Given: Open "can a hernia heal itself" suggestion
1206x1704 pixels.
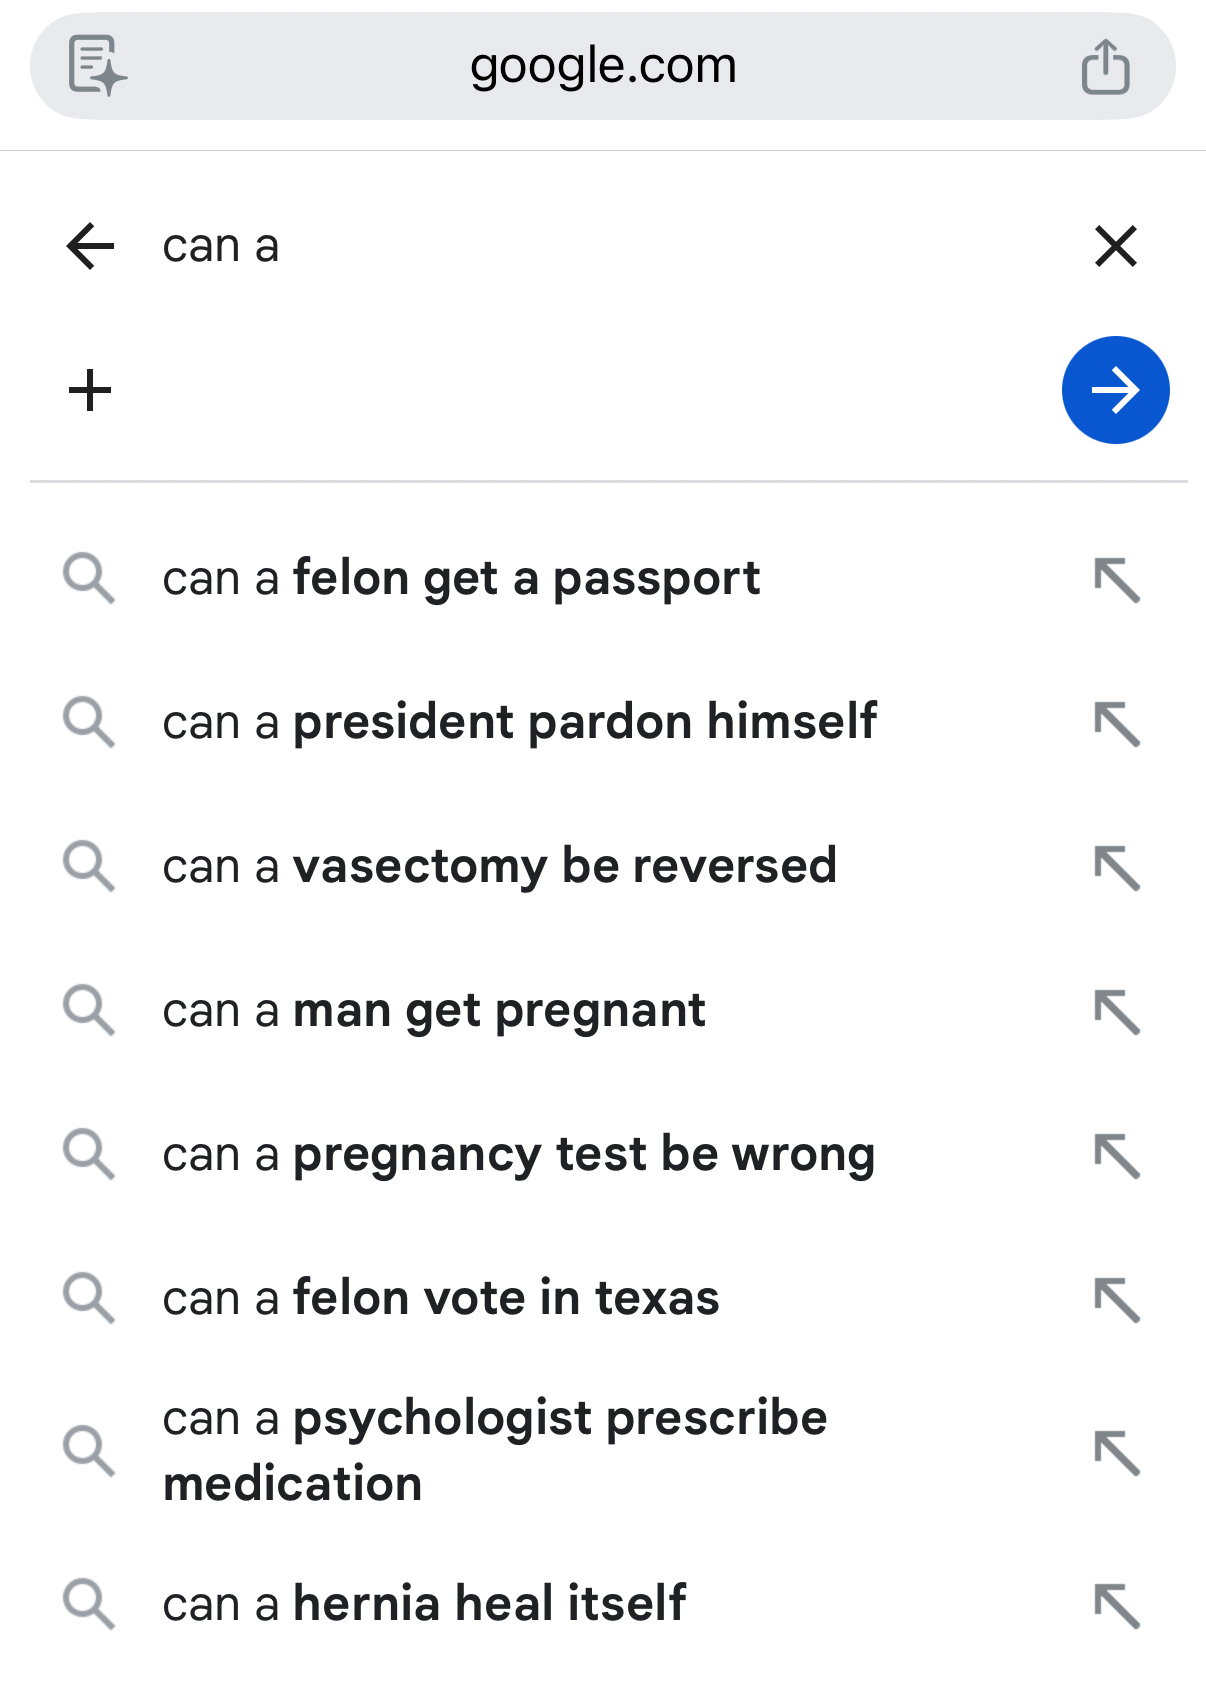Looking at the screenshot, I should coord(424,1603).
